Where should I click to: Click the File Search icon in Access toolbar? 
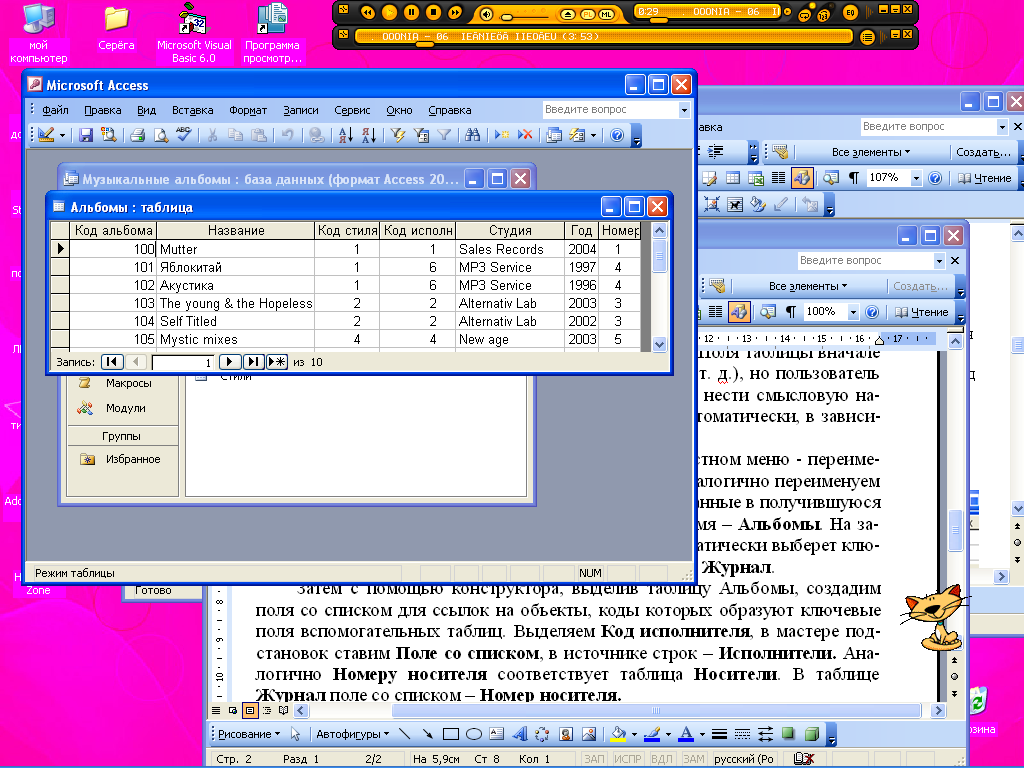pos(108,135)
